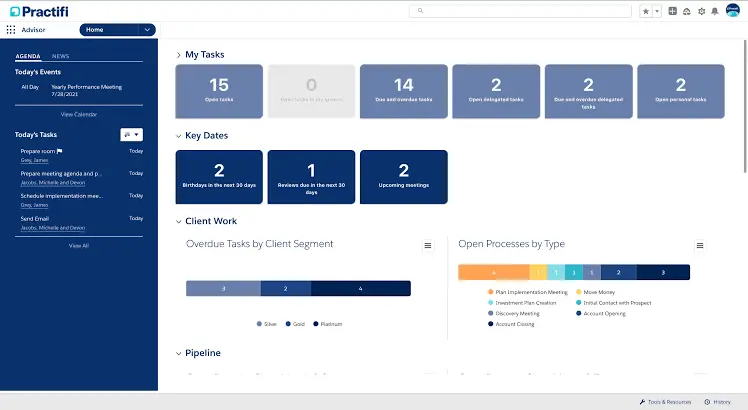Viewport: 748px width, 410px height.
Task: Click the favorites star icon
Action: 646,11
